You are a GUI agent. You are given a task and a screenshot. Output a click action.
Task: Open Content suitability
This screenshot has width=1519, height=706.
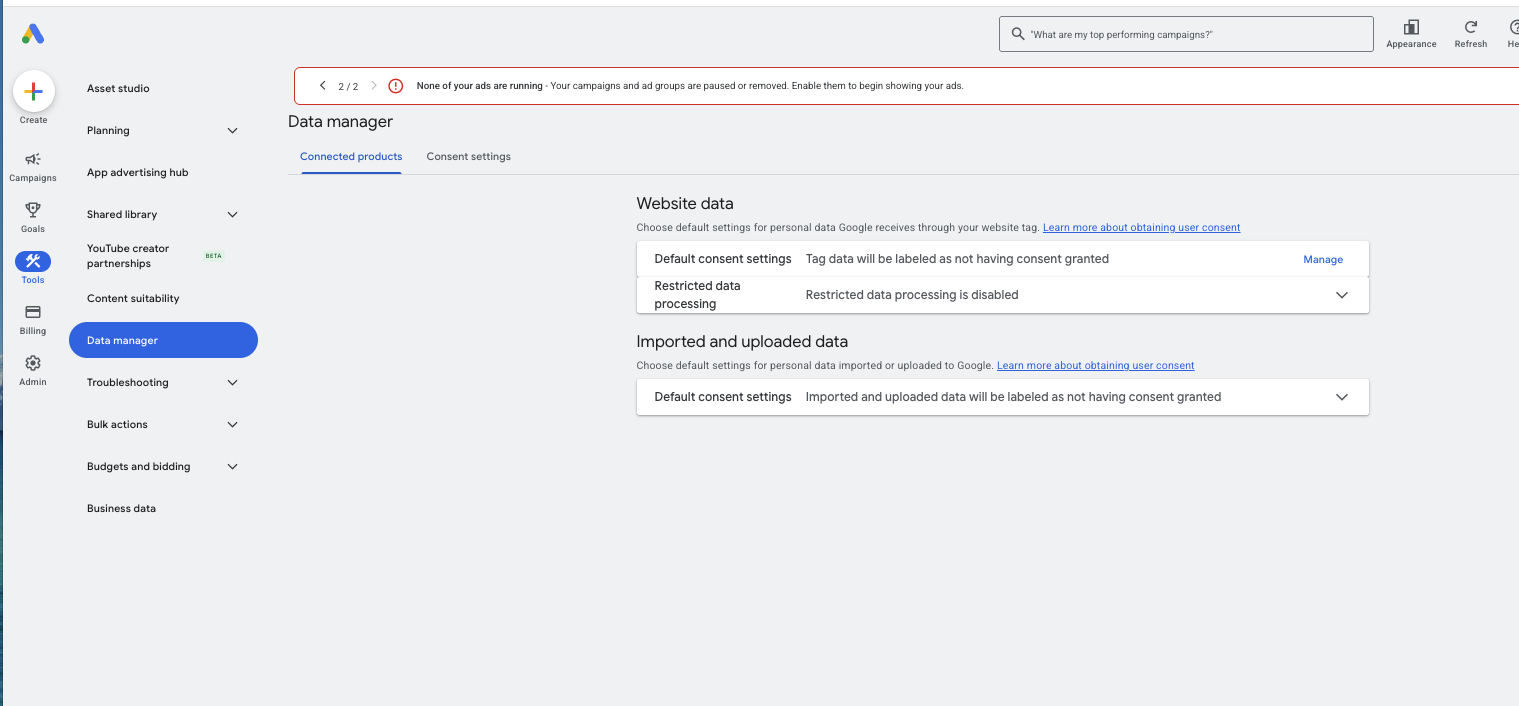133,299
